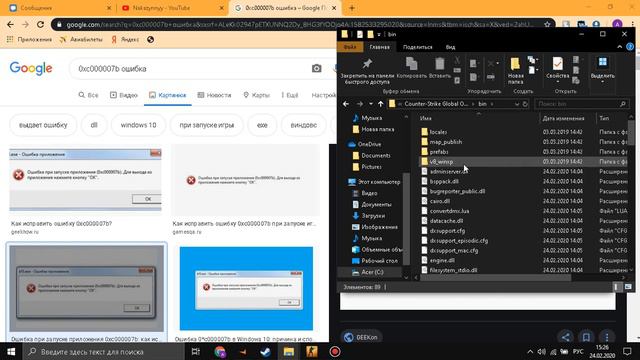Select the Google Новости search tab
The width and height of the screenshot is (640, 360).
click(x=214, y=95)
